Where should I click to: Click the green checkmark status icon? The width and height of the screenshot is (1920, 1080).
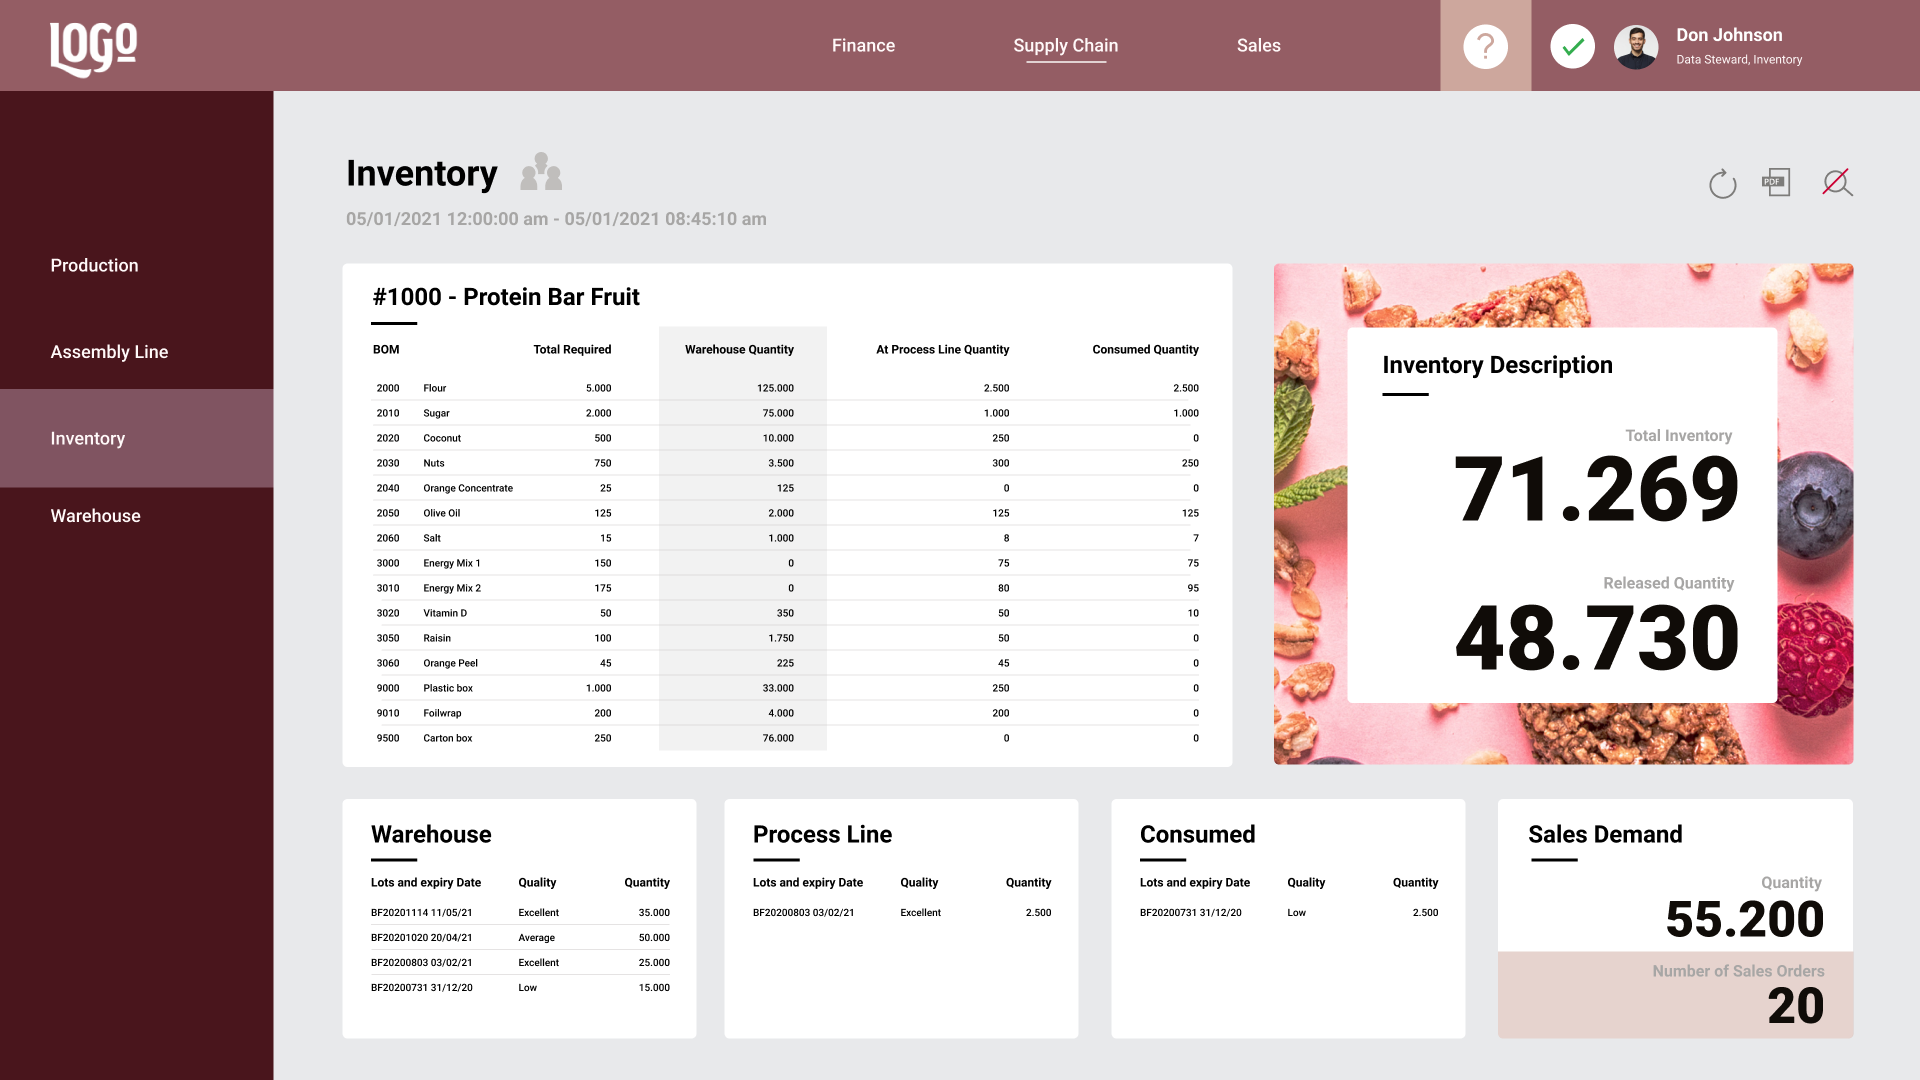pos(1572,46)
